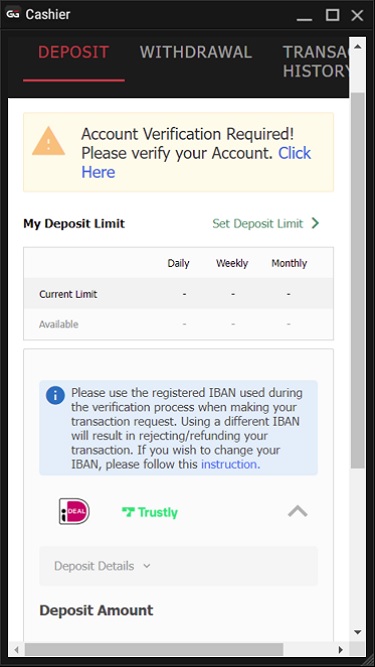Collapse the payment methods panel chevron
This screenshot has width=375, height=667.
pos(298,511)
